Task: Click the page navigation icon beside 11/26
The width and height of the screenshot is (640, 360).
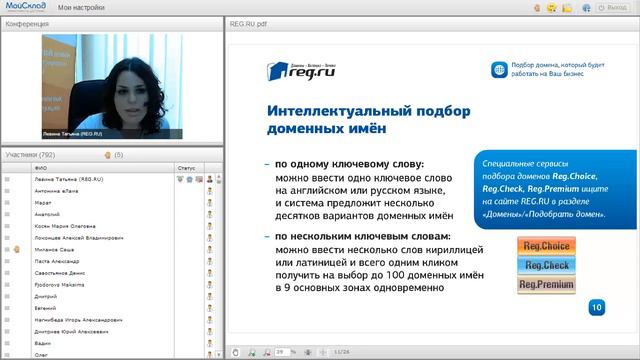Action: (323, 352)
